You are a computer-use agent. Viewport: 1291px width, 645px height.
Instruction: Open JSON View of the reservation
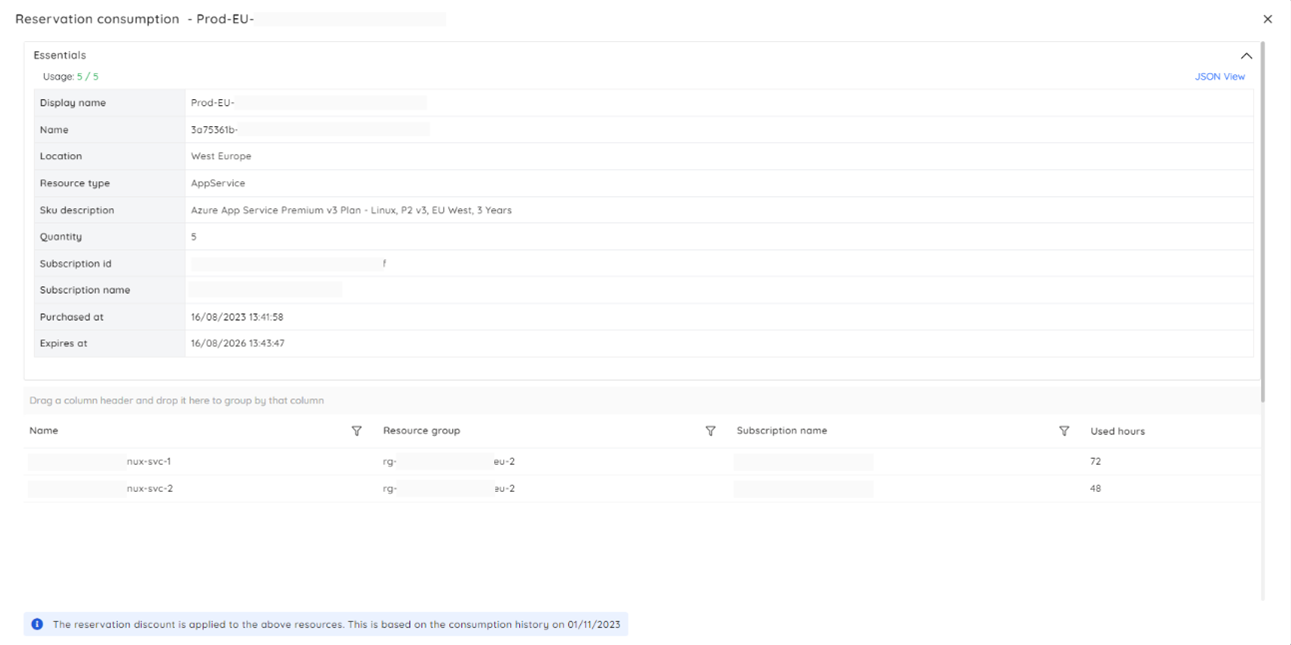point(1221,76)
